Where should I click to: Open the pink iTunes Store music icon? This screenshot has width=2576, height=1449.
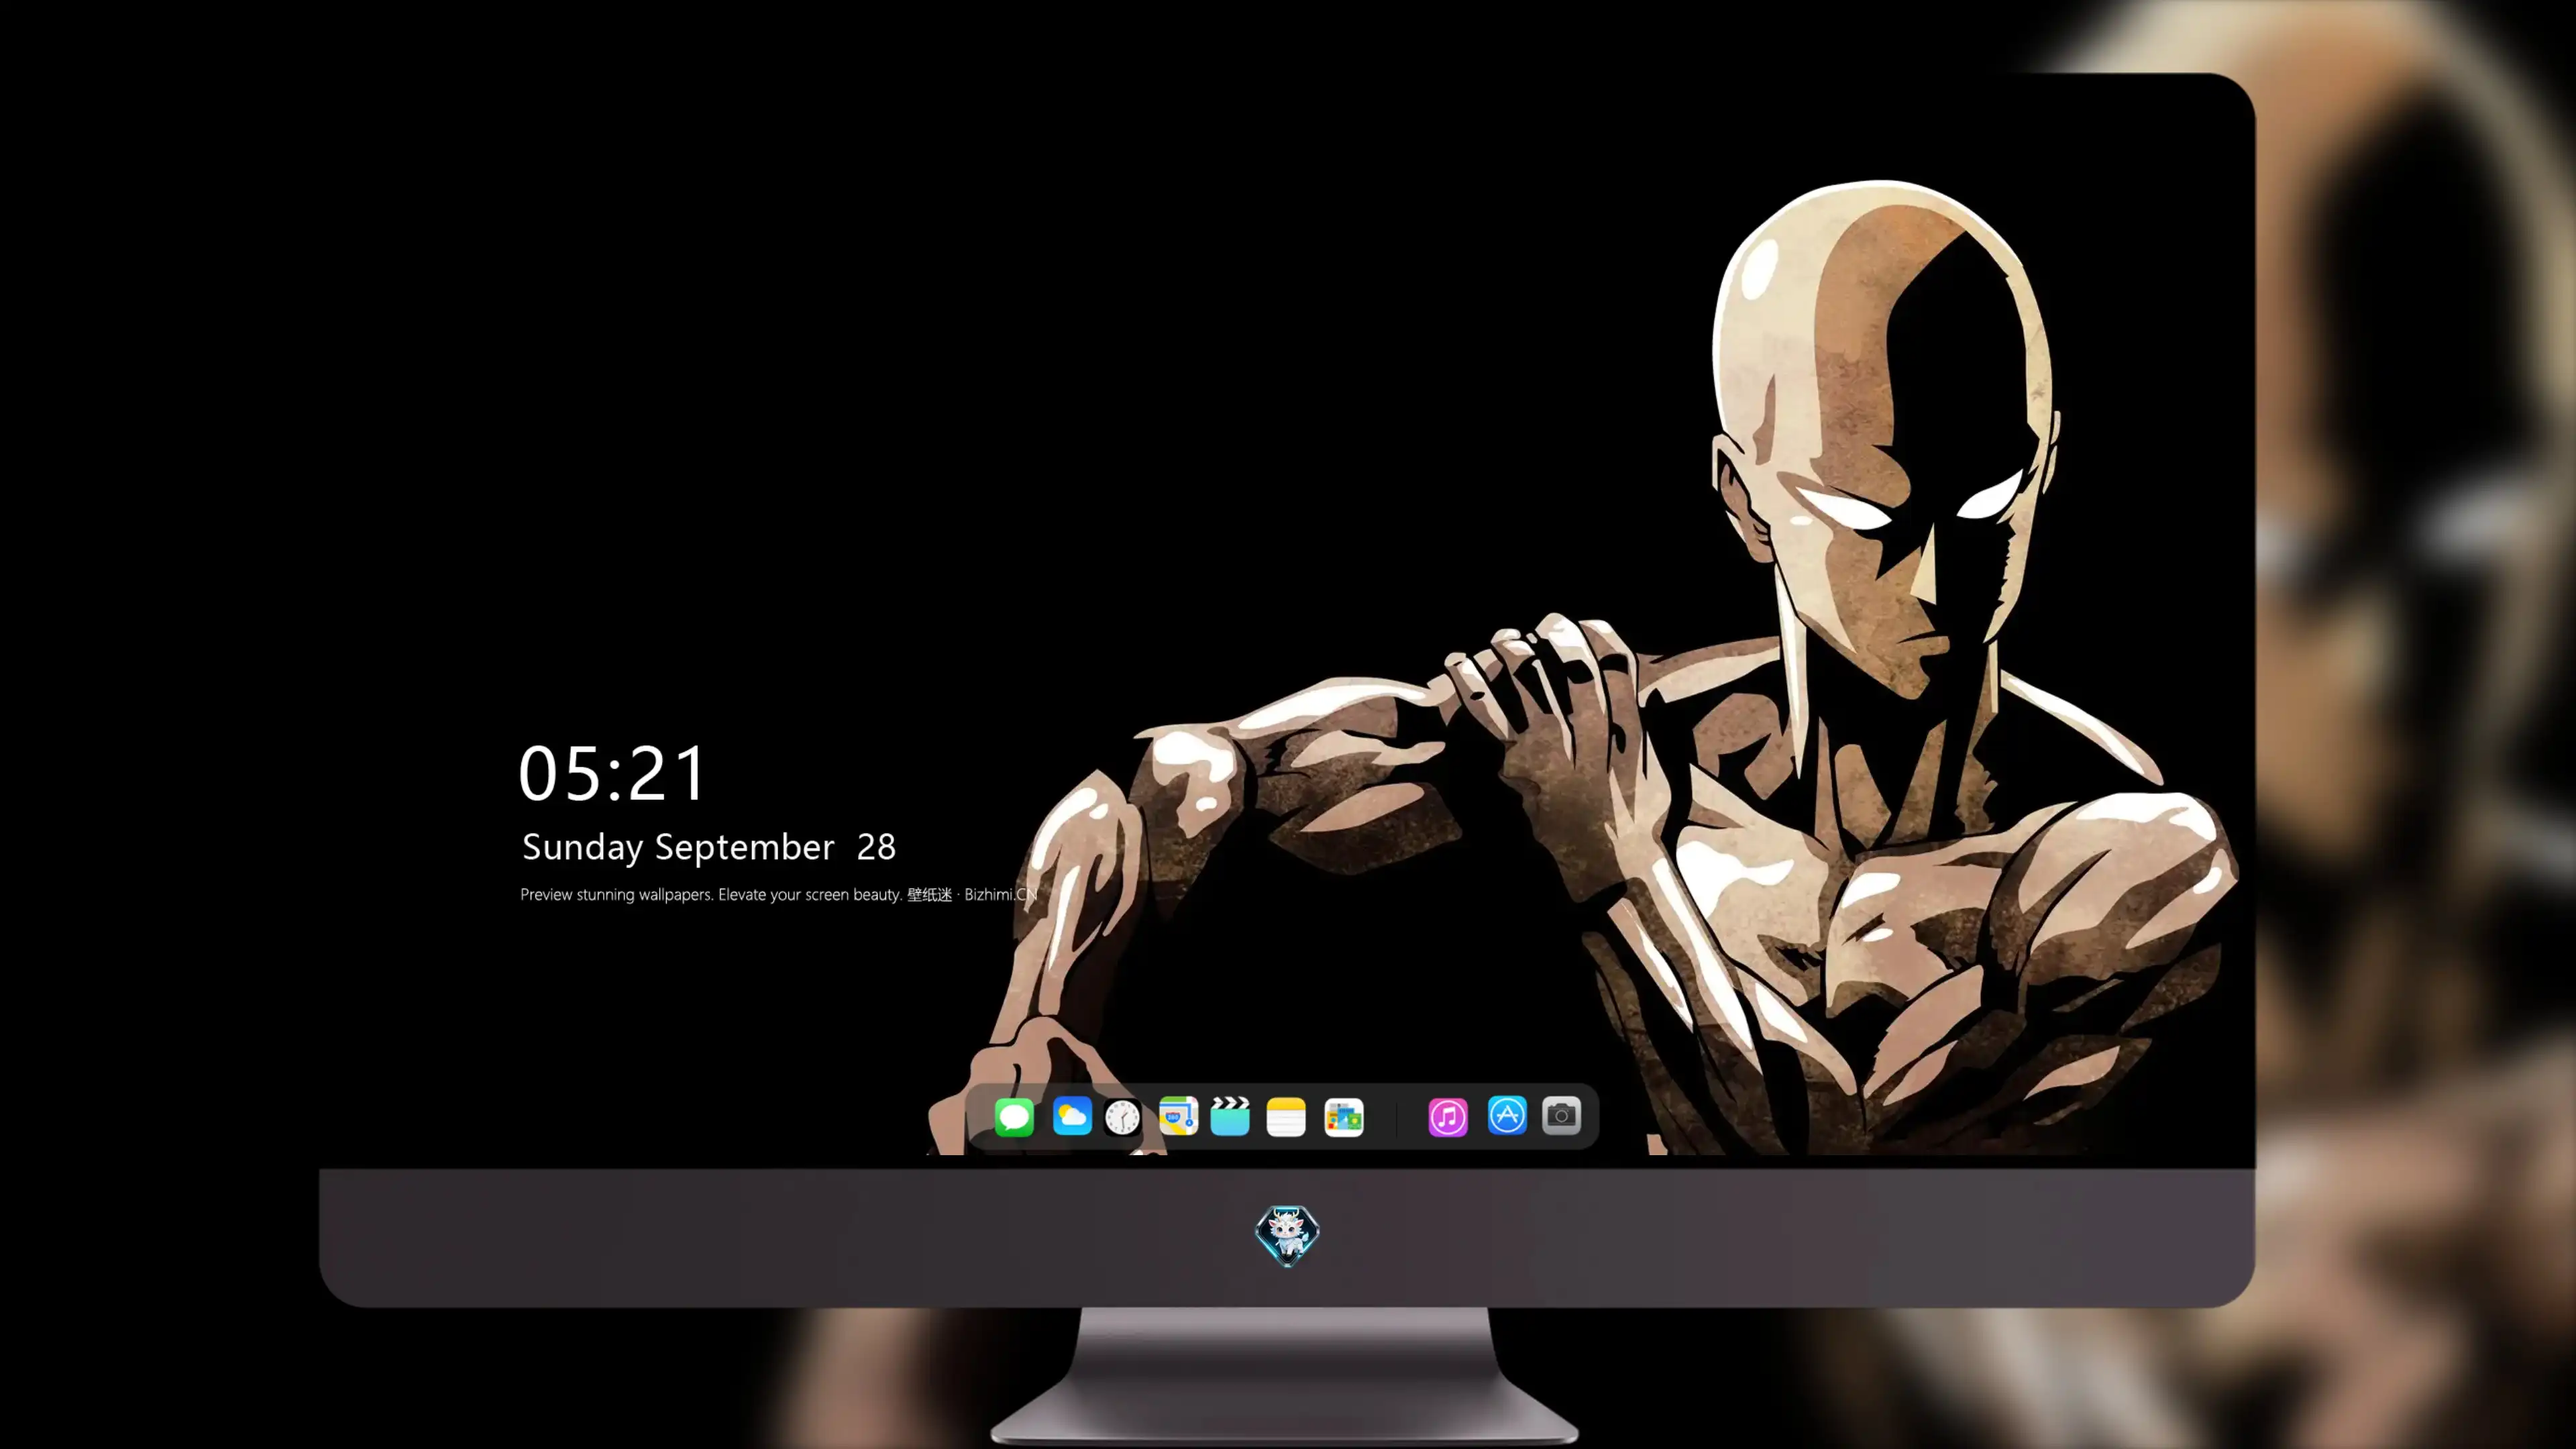point(1448,1117)
